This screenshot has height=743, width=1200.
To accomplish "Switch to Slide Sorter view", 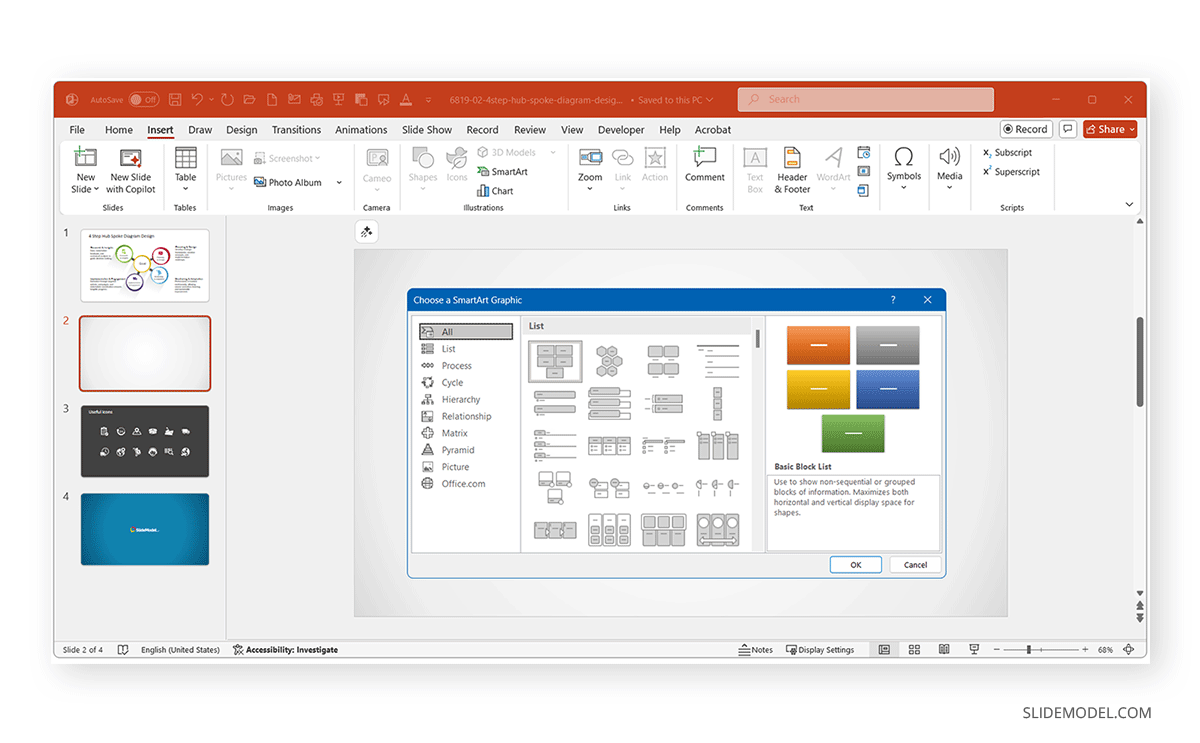I will click(913, 649).
